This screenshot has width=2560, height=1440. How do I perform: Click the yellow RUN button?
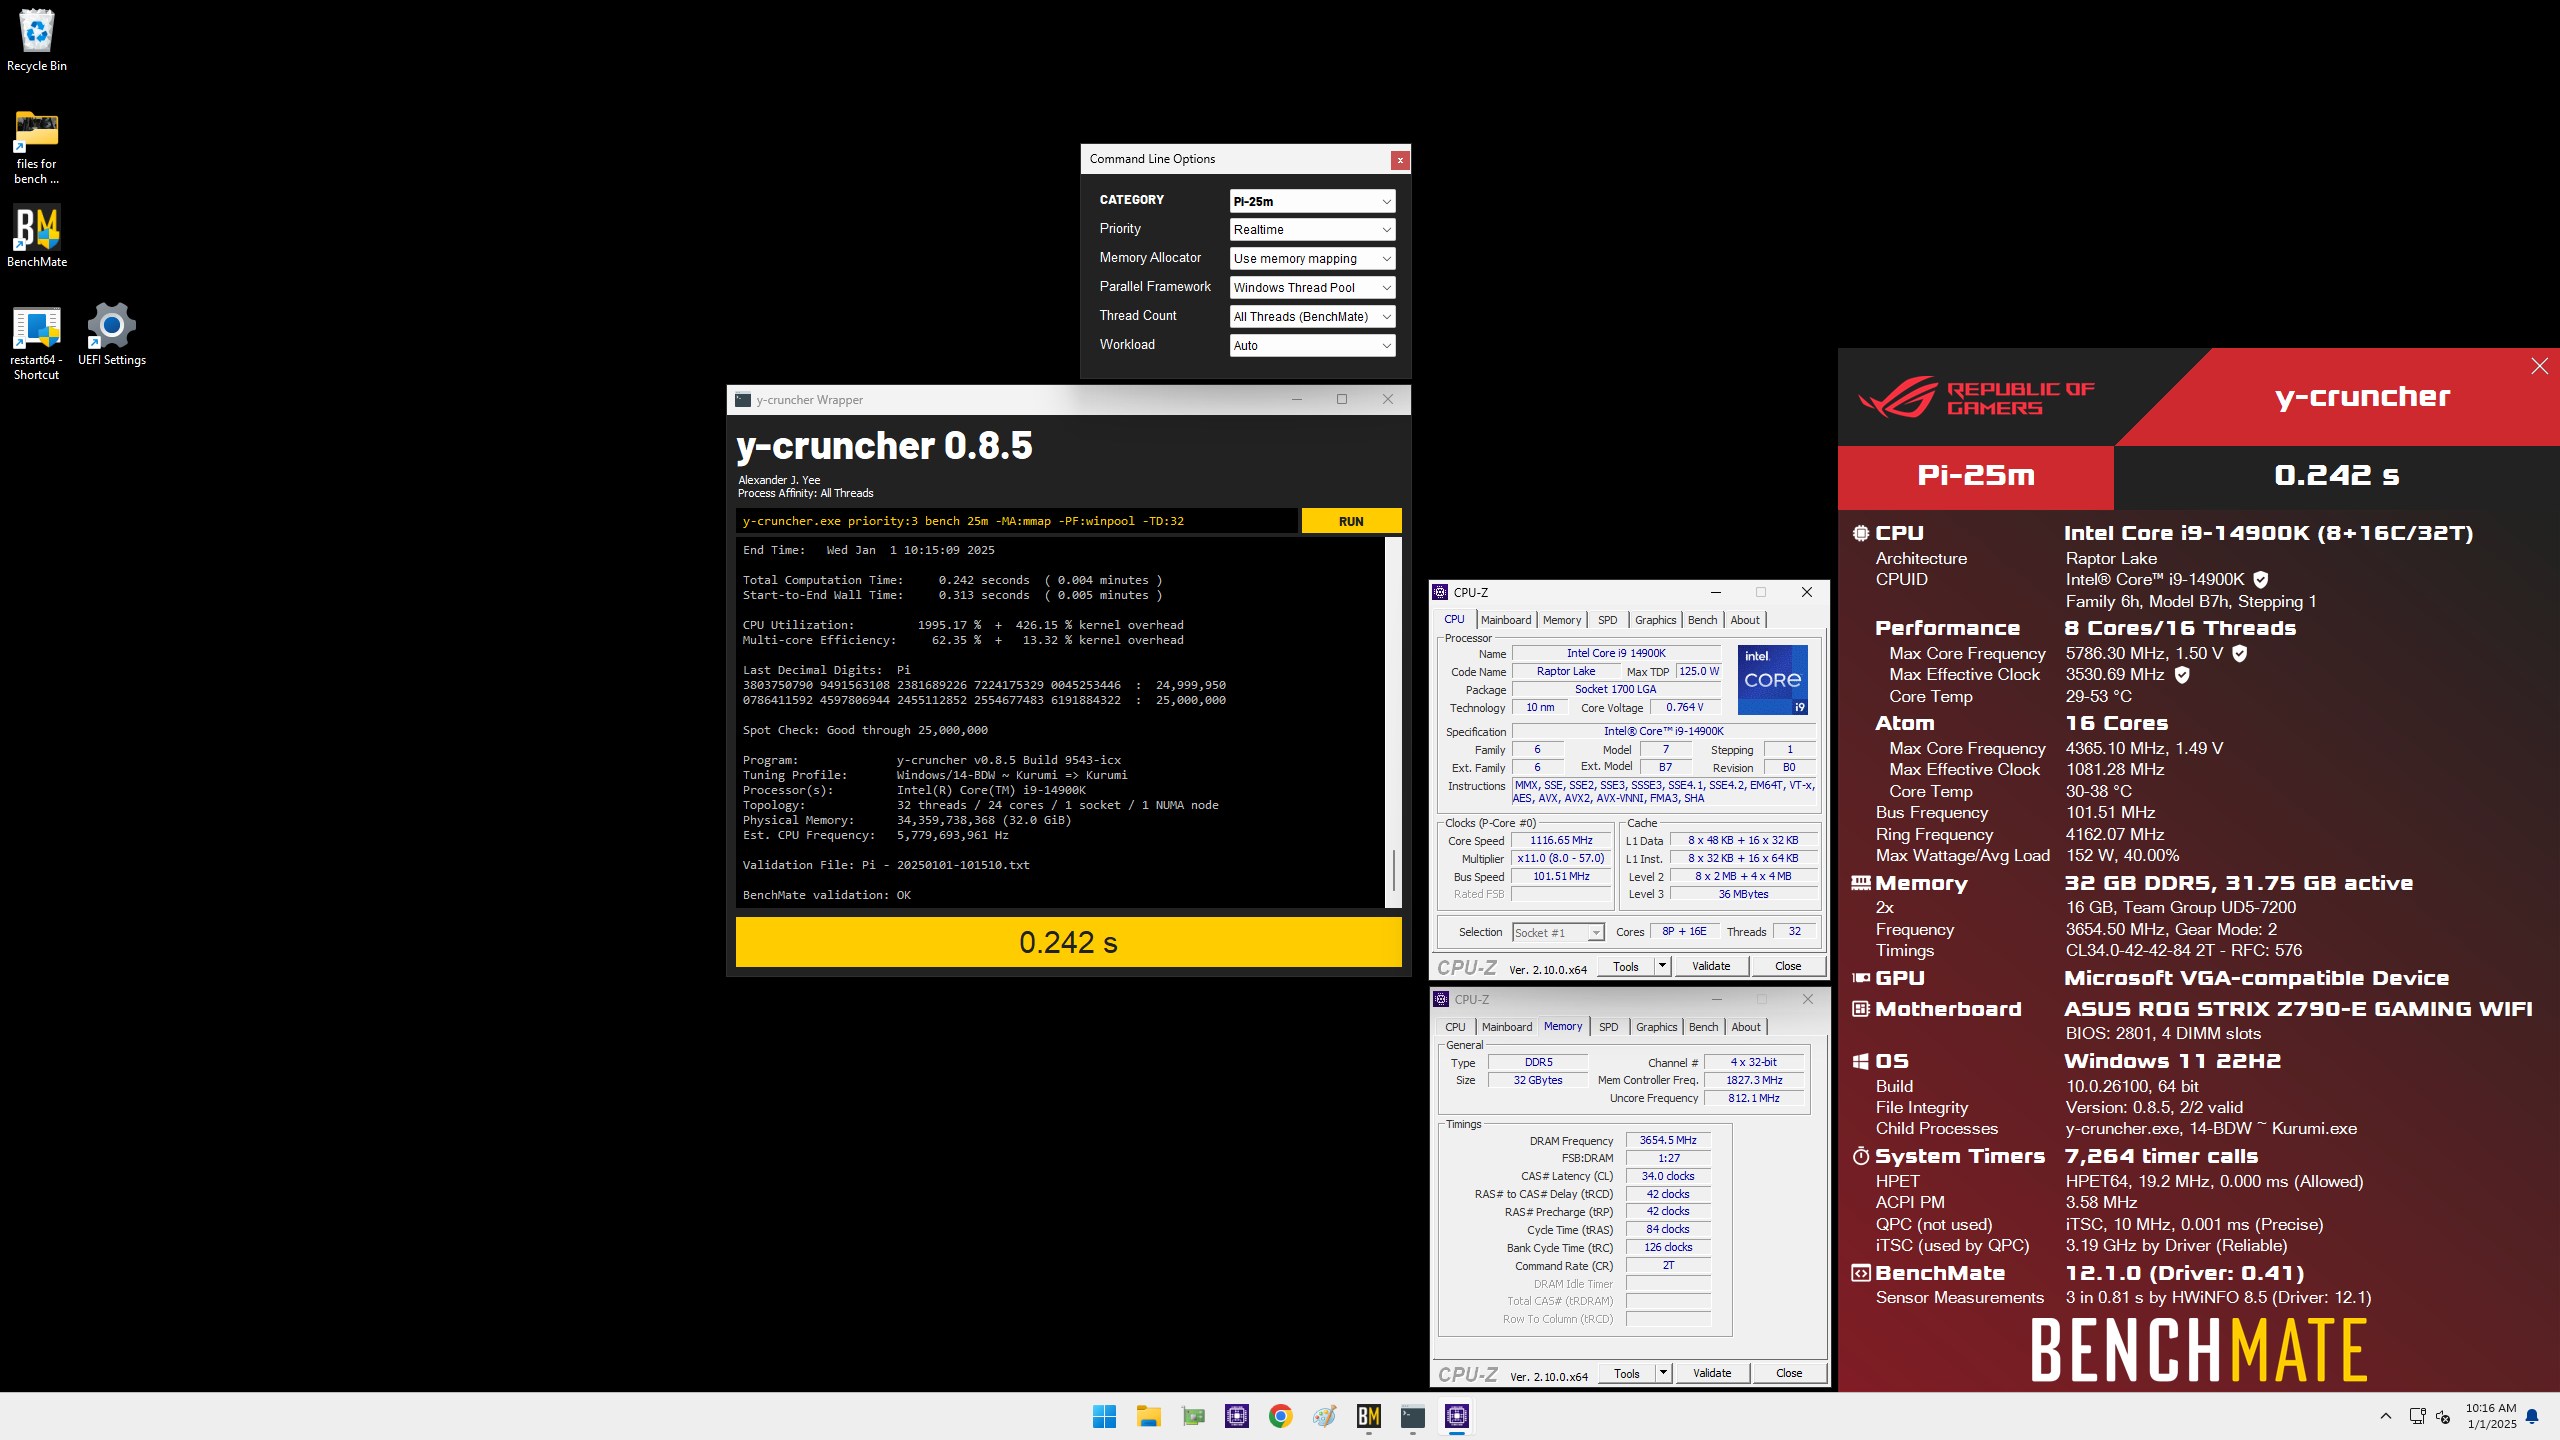coord(1351,521)
